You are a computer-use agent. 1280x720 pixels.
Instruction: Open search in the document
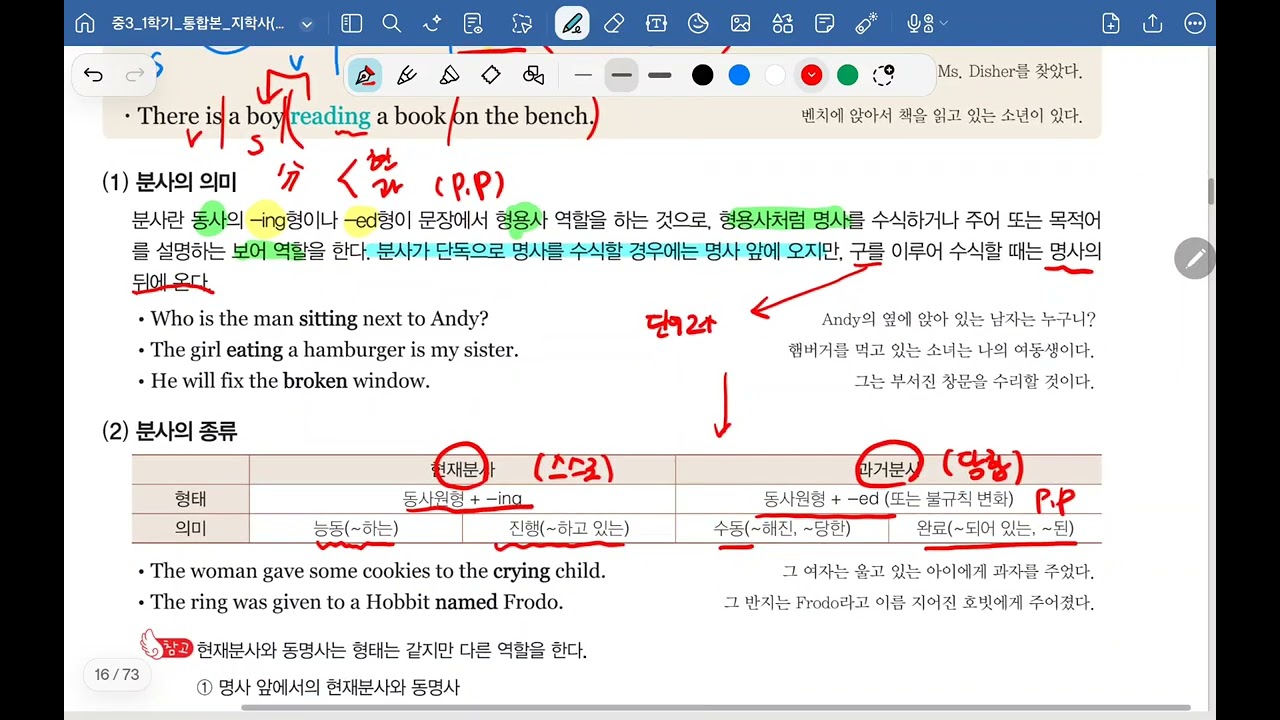click(x=392, y=23)
